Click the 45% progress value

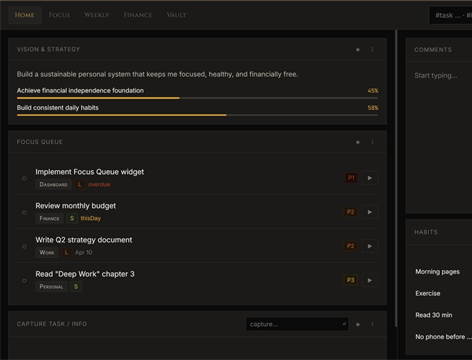[373, 91]
